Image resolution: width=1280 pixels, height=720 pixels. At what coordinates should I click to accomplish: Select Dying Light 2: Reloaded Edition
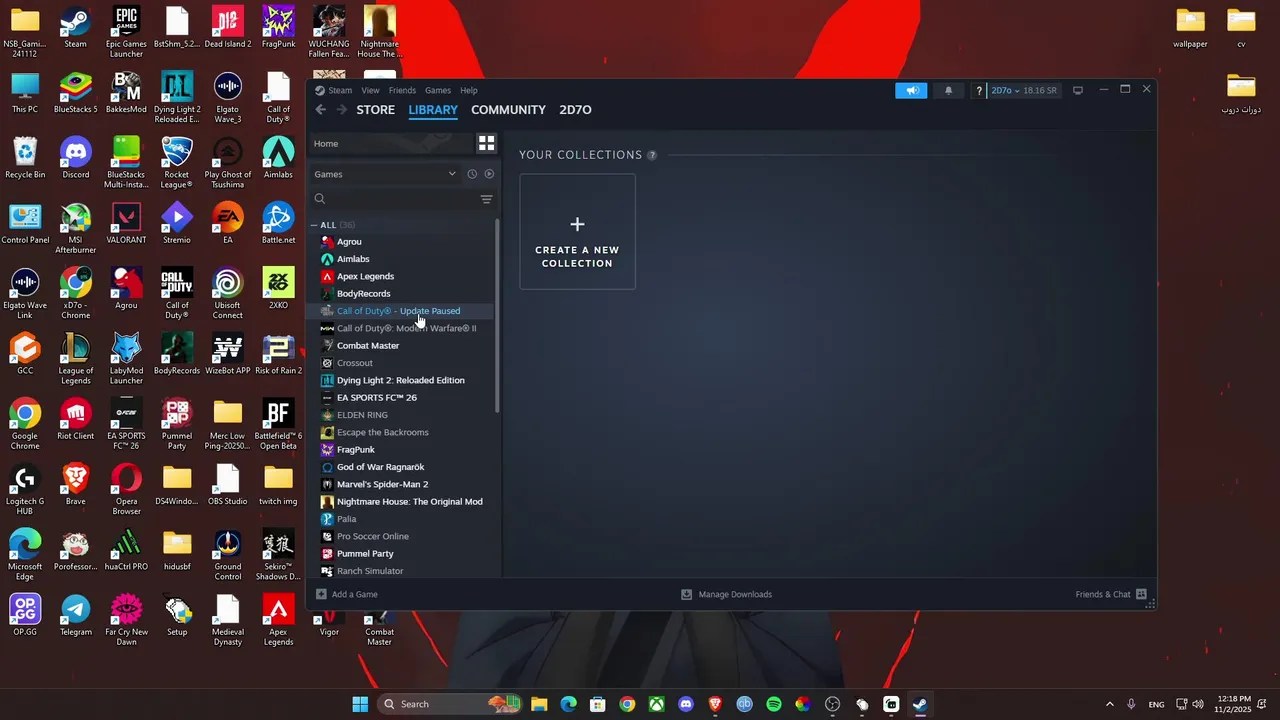(402, 380)
